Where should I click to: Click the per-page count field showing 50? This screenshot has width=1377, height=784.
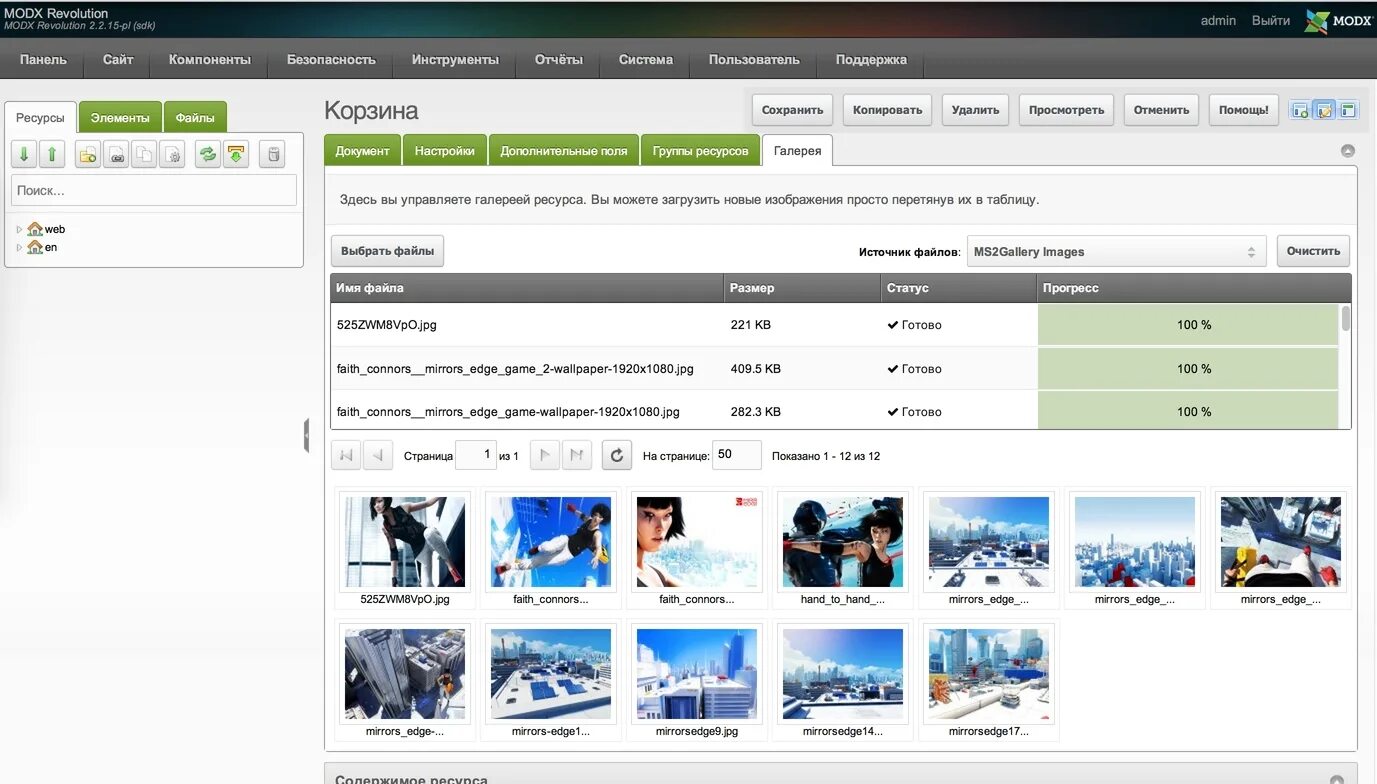tap(737, 455)
